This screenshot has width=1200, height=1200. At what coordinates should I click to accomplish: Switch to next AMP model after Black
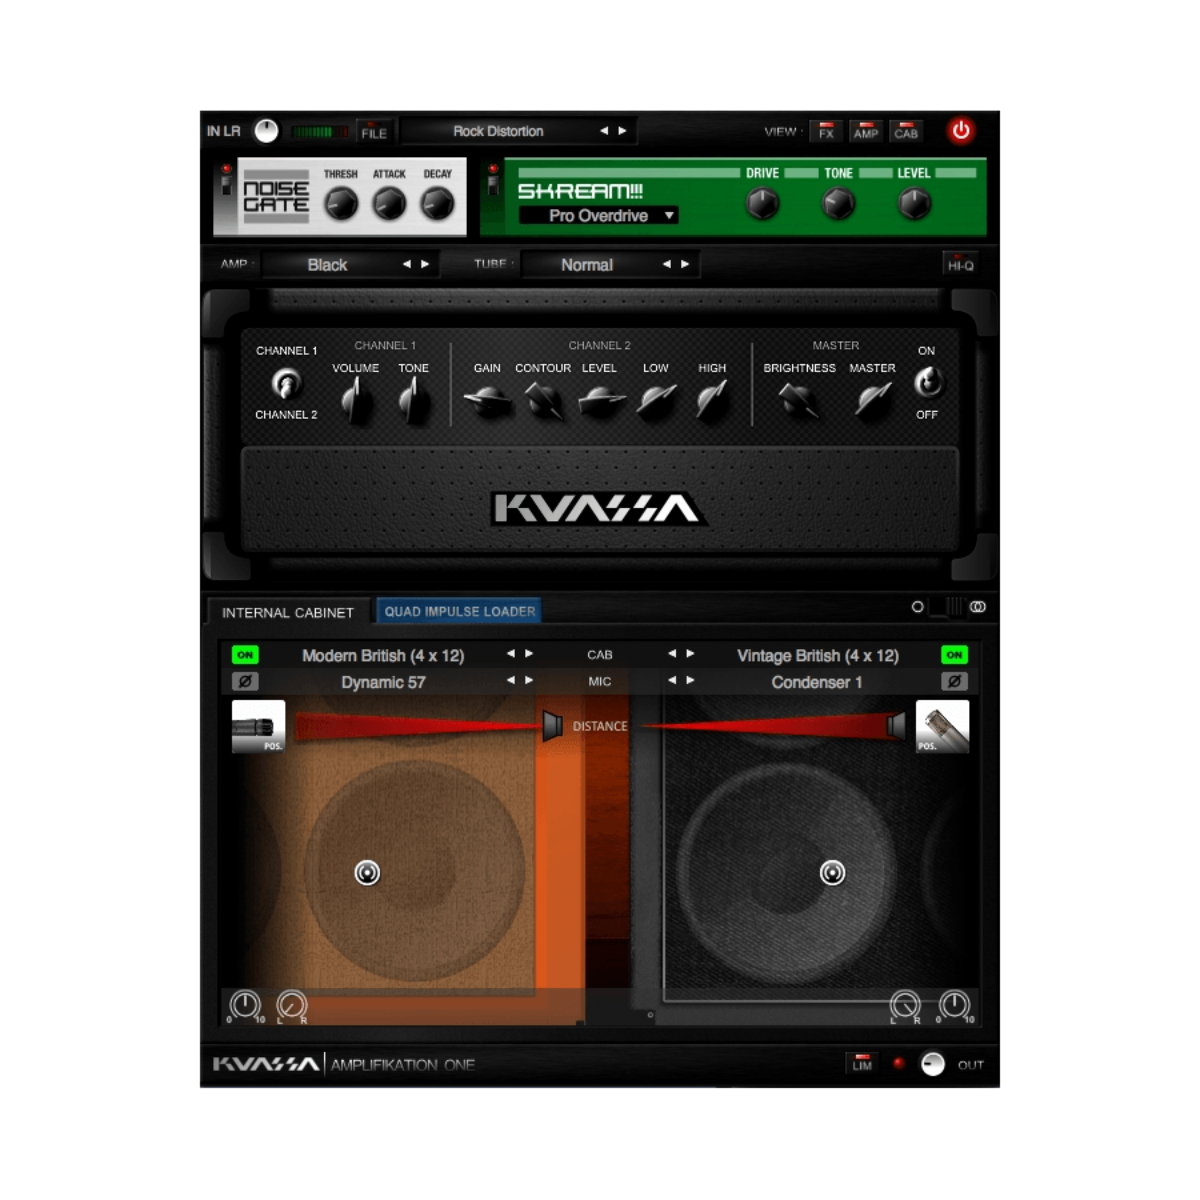click(425, 264)
